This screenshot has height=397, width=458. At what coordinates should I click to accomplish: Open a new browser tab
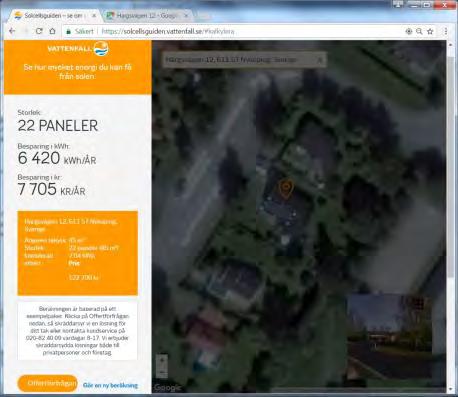(x=203, y=16)
